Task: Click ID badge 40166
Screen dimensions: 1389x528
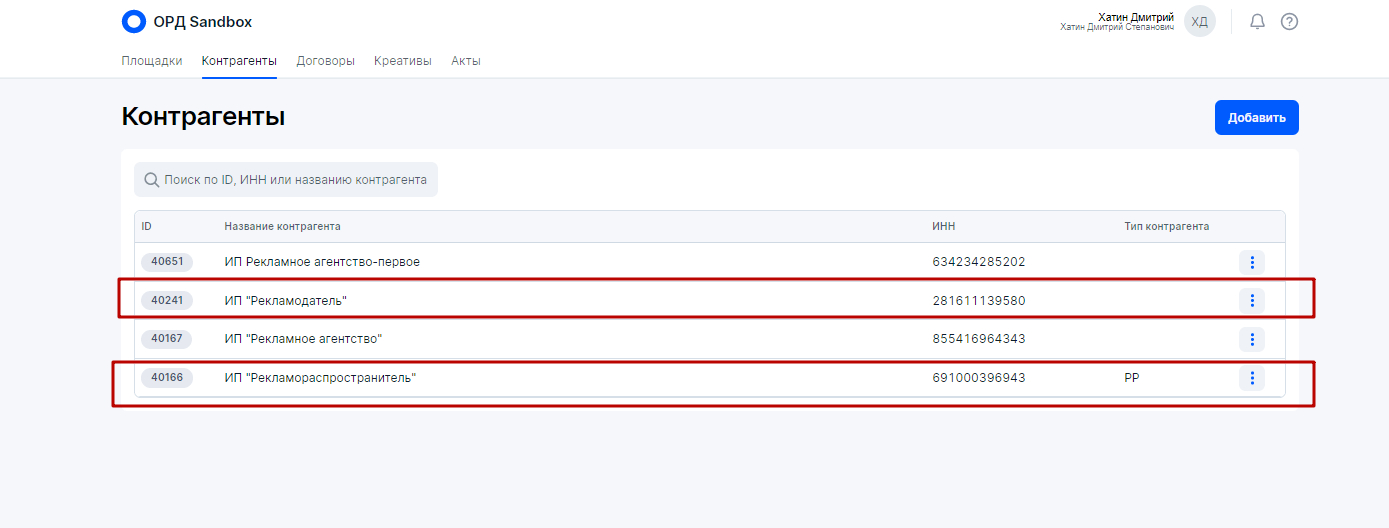Action: pyautogui.click(x=167, y=378)
